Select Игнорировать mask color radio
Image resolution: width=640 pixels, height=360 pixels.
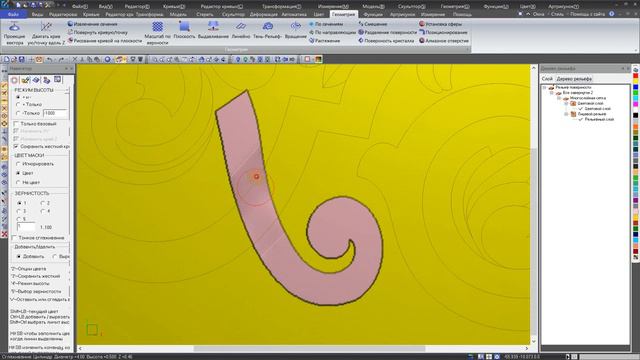[18, 164]
